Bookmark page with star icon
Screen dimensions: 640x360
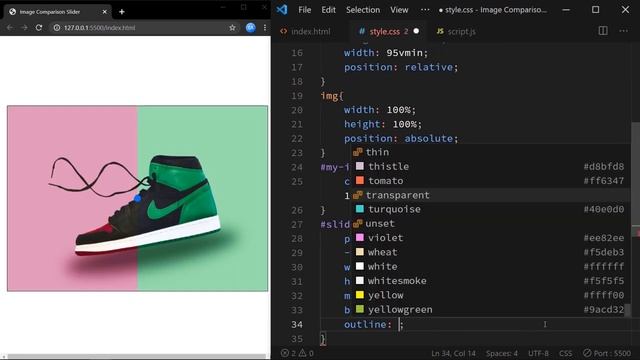[232, 27]
